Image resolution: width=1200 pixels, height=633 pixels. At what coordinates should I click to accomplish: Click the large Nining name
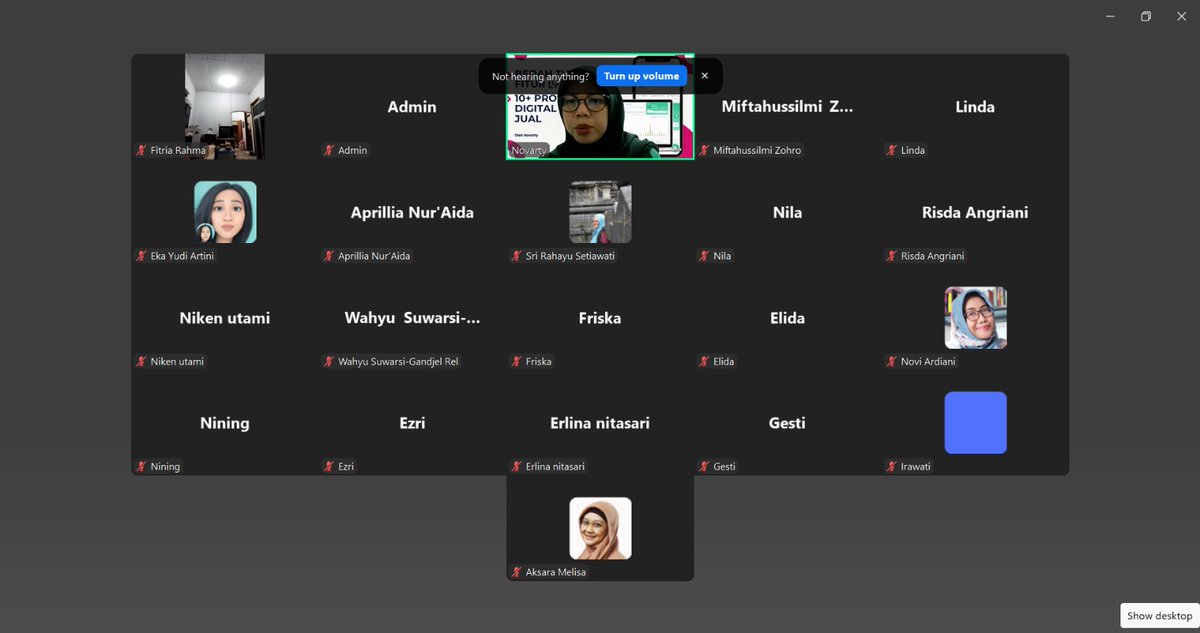tap(225, 423)
